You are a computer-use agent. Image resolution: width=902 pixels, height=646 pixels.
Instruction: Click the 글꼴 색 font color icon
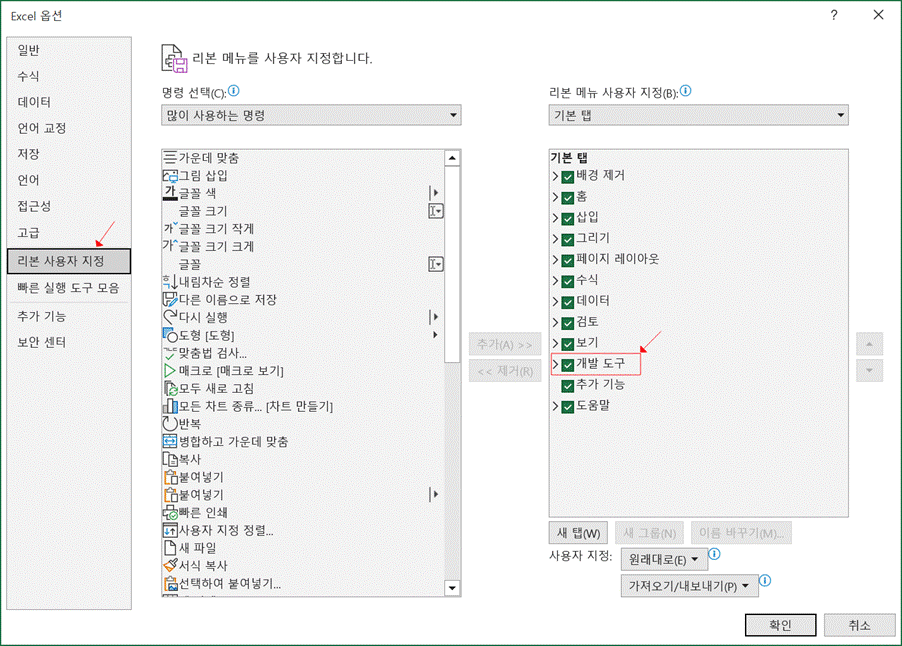pyautogui.click(x=170, y=193)
